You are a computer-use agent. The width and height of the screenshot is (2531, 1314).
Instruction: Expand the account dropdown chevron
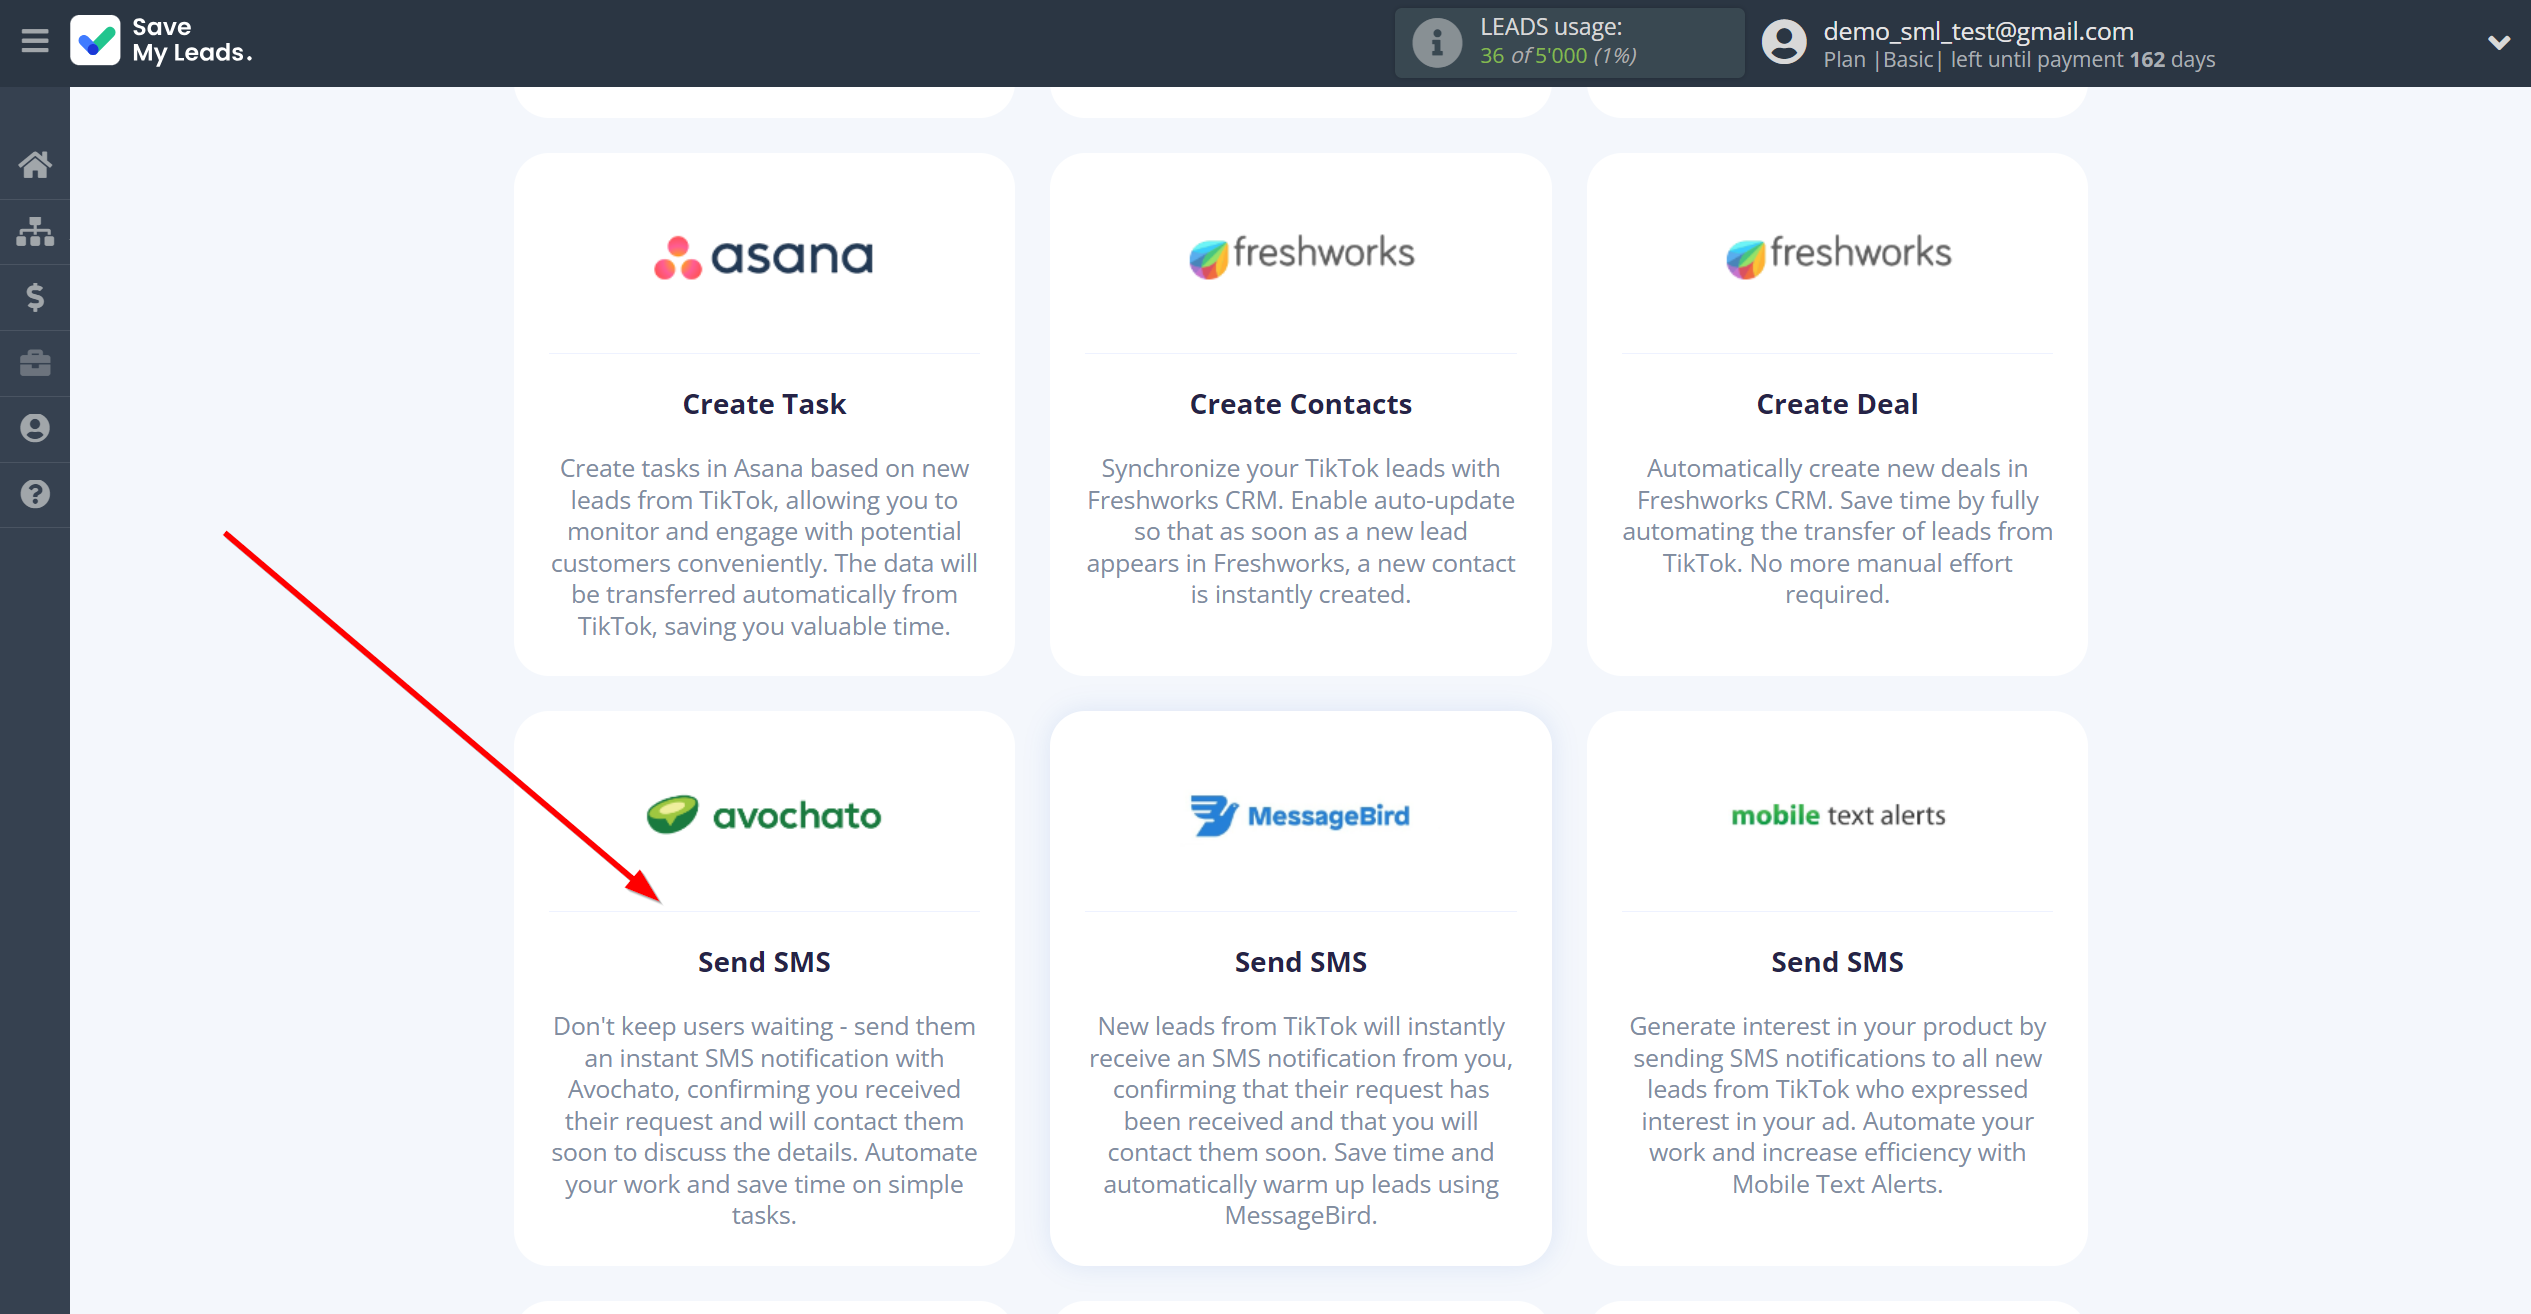point(2498,42)
